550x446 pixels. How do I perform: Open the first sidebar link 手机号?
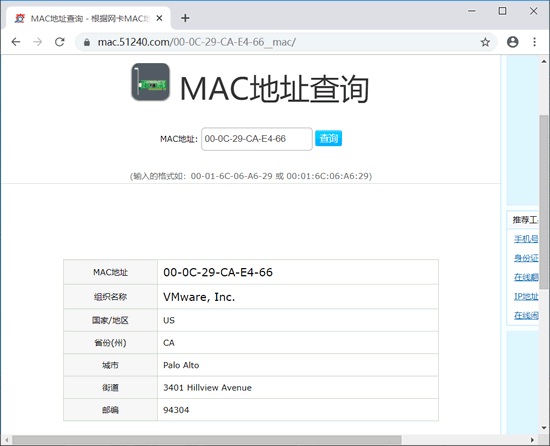pos(526,239)
